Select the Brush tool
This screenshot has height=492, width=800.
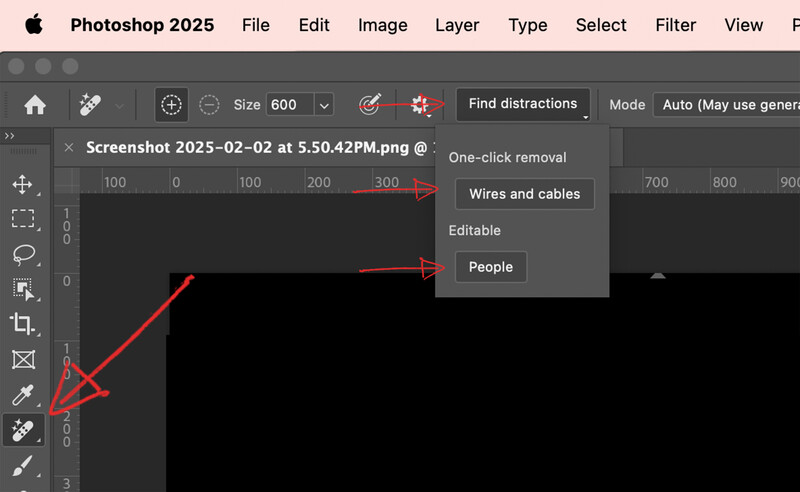pos(23,465)
